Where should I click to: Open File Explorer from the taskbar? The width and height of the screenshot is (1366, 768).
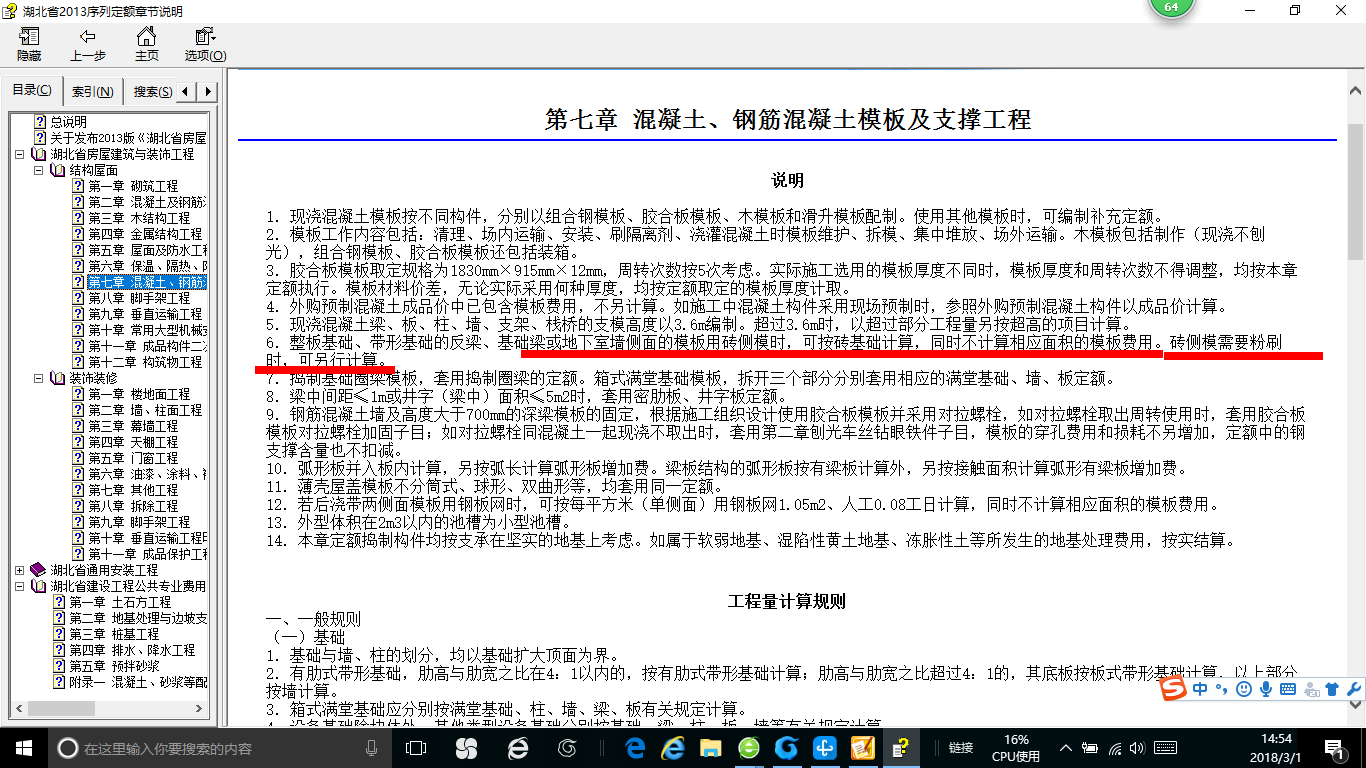click(x=711, y=747)
